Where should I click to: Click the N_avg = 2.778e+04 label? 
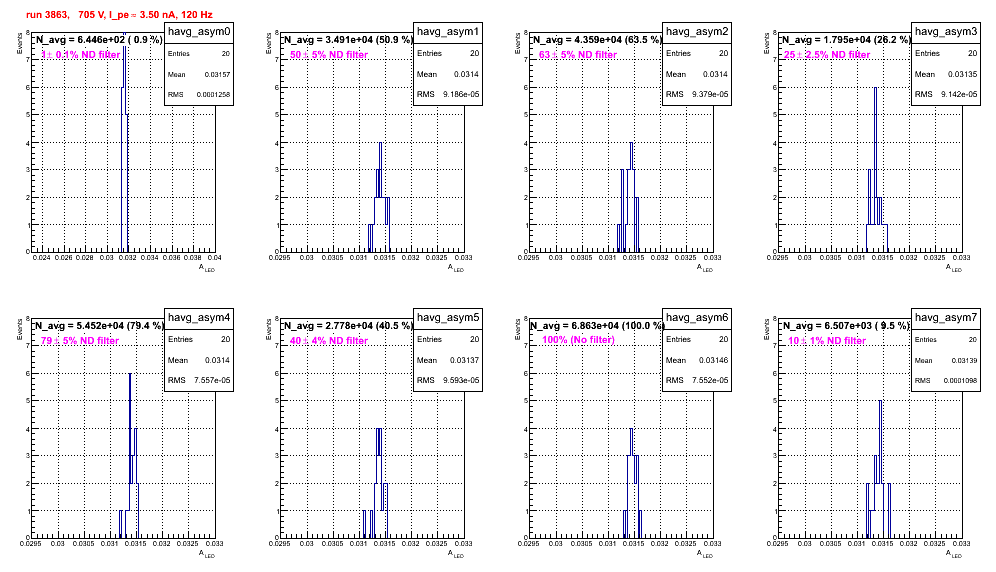point(347,325)
